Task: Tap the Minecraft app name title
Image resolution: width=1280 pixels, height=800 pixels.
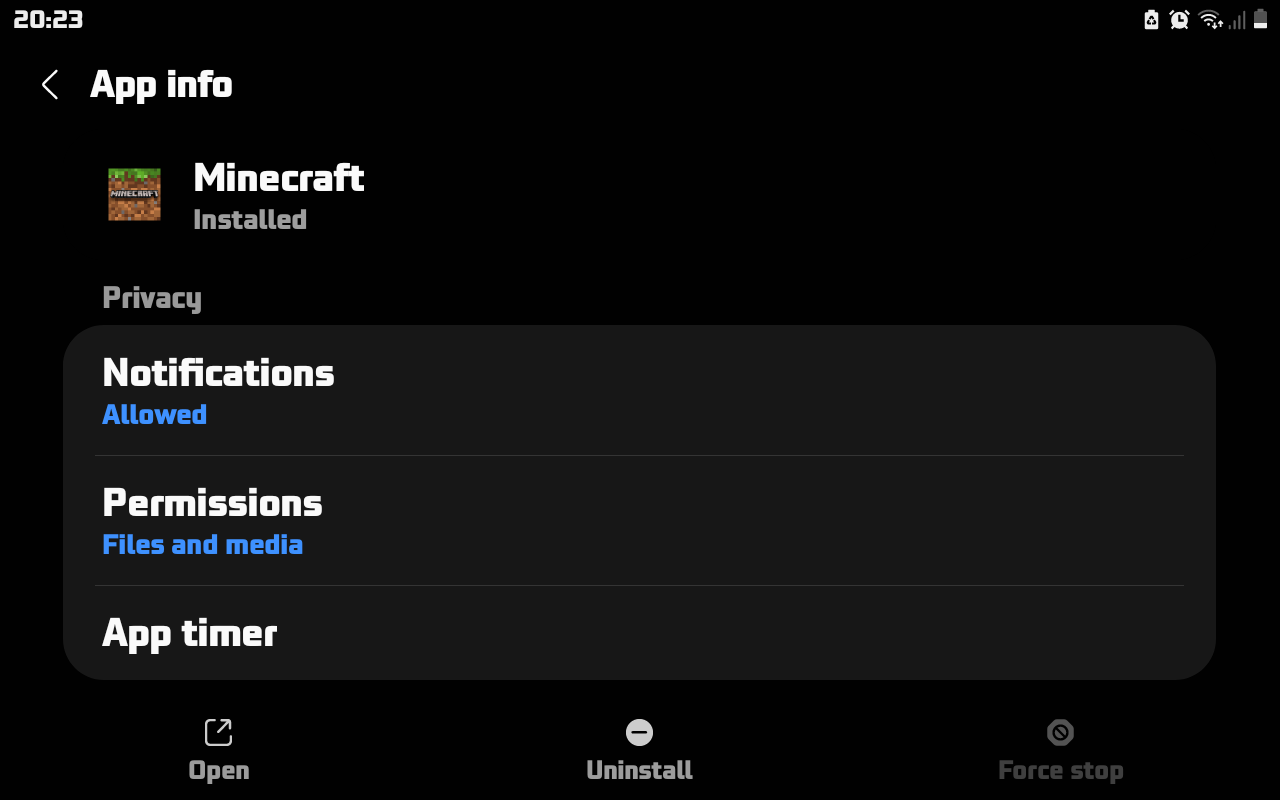Action: click(279, 178)
